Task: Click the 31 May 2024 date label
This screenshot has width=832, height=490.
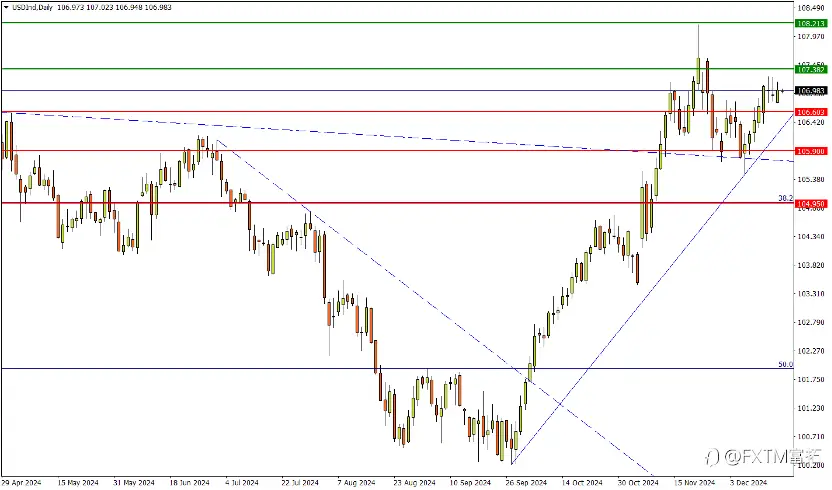Action: [134, 483]
